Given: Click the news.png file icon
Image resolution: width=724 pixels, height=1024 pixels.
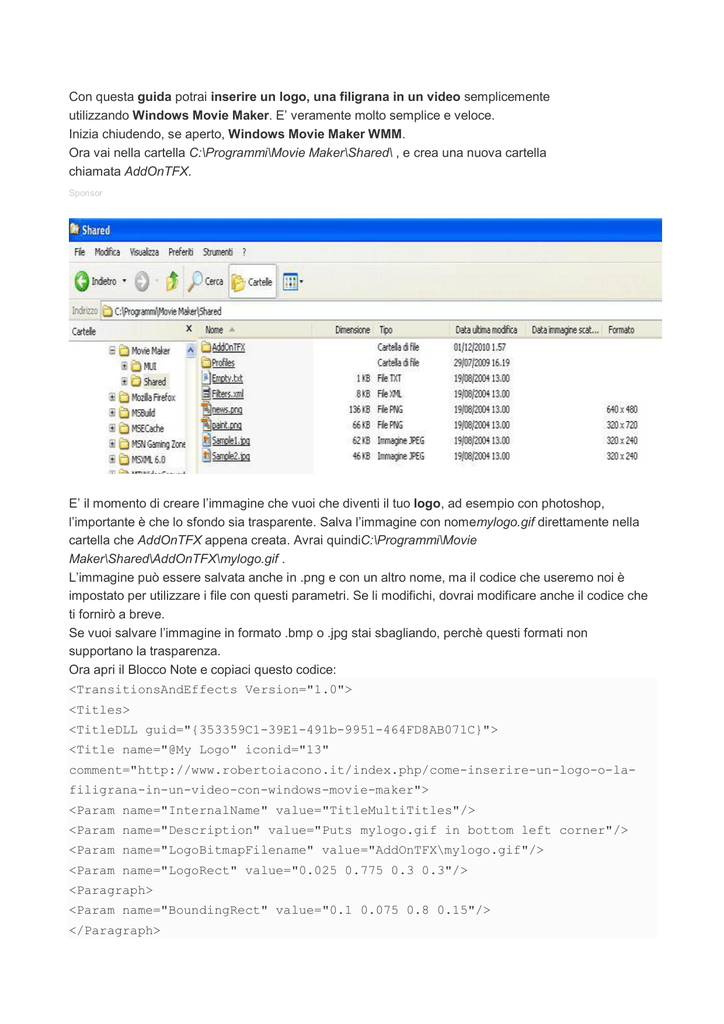Looking at the screenshot, I should coord(206,409).
